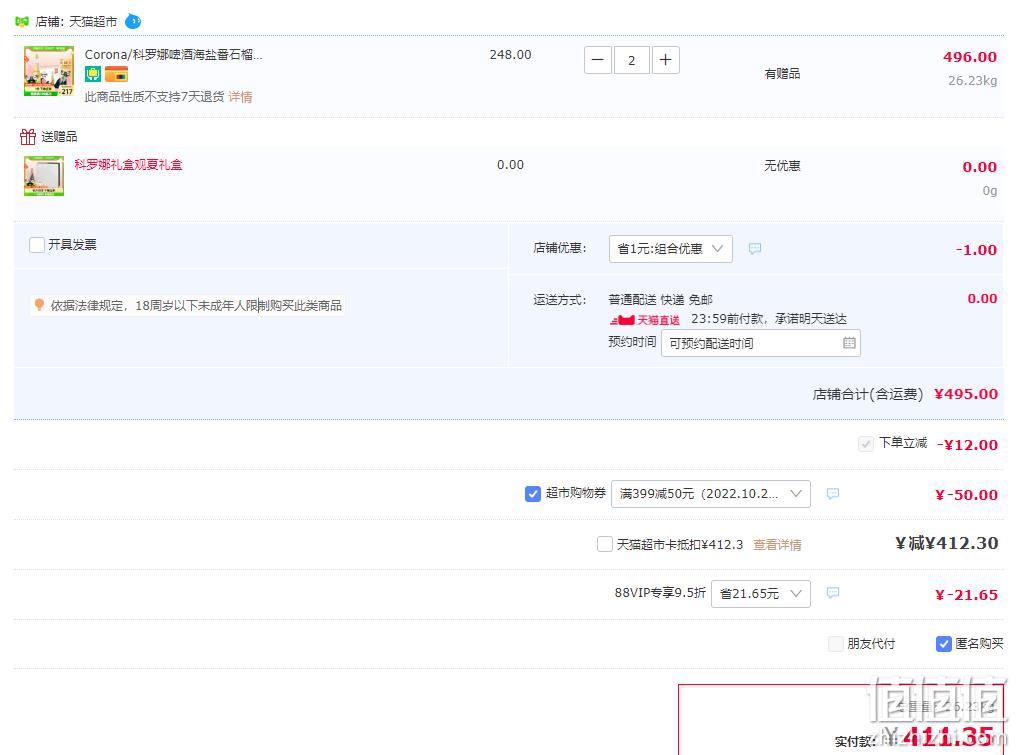Uncheck the 匿名购买 checkbox
Screen dimensions: 1017x755
(944, 644)
